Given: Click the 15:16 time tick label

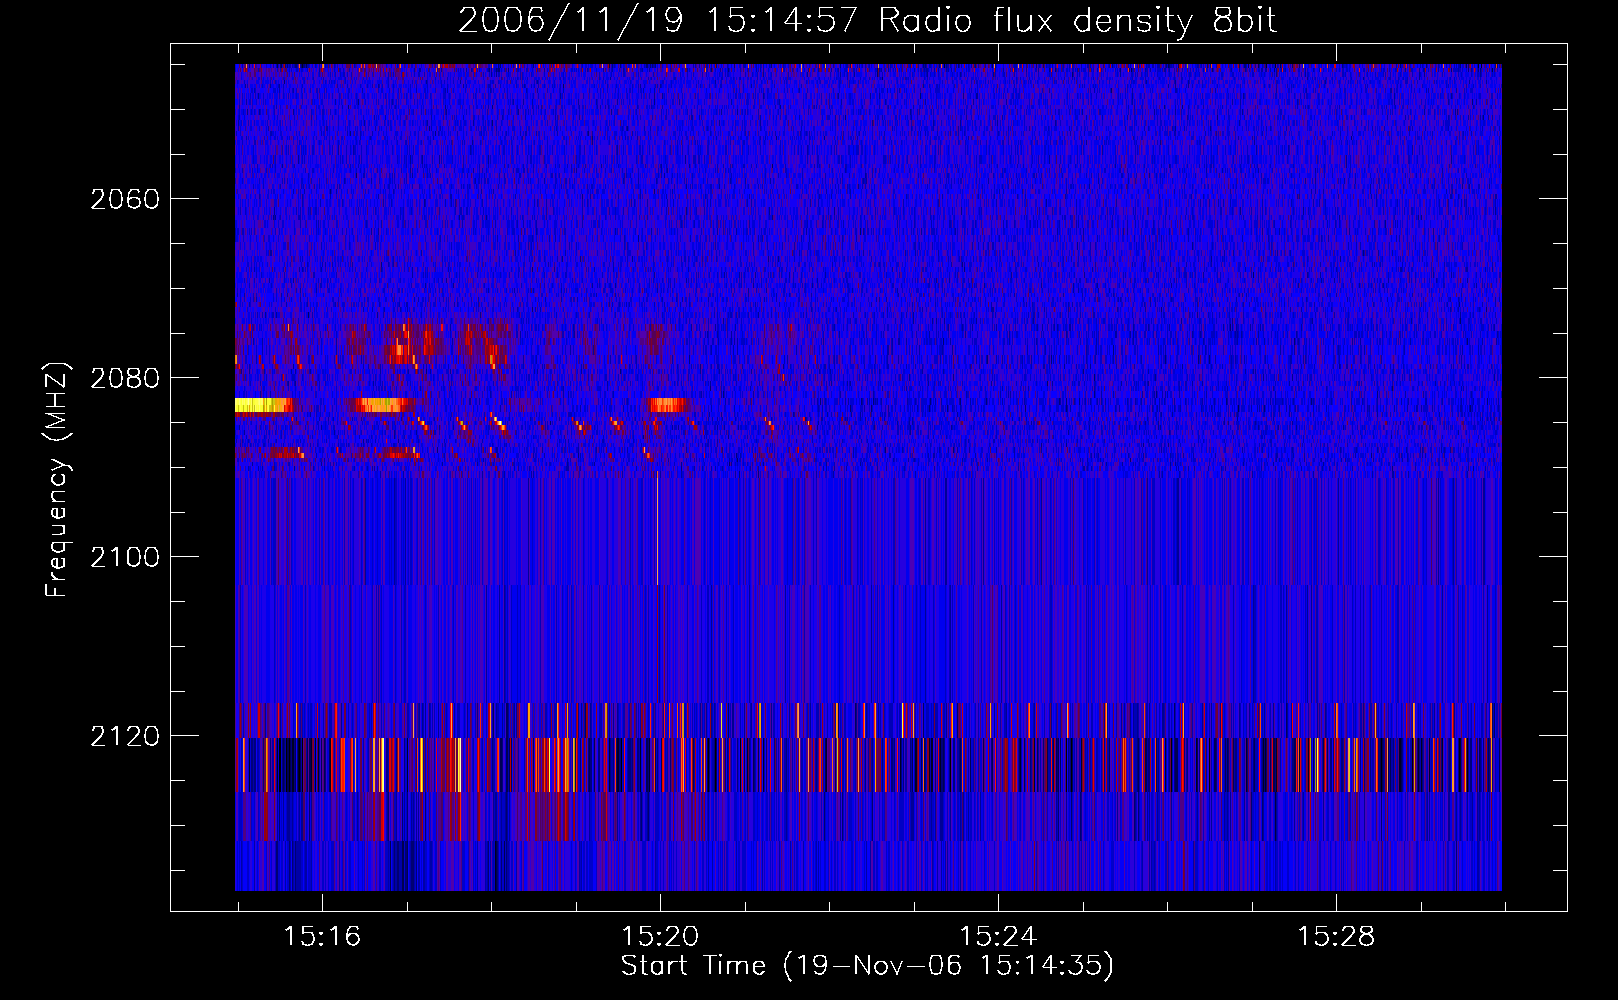Looking at the screenshot, I should coord(322,937).
